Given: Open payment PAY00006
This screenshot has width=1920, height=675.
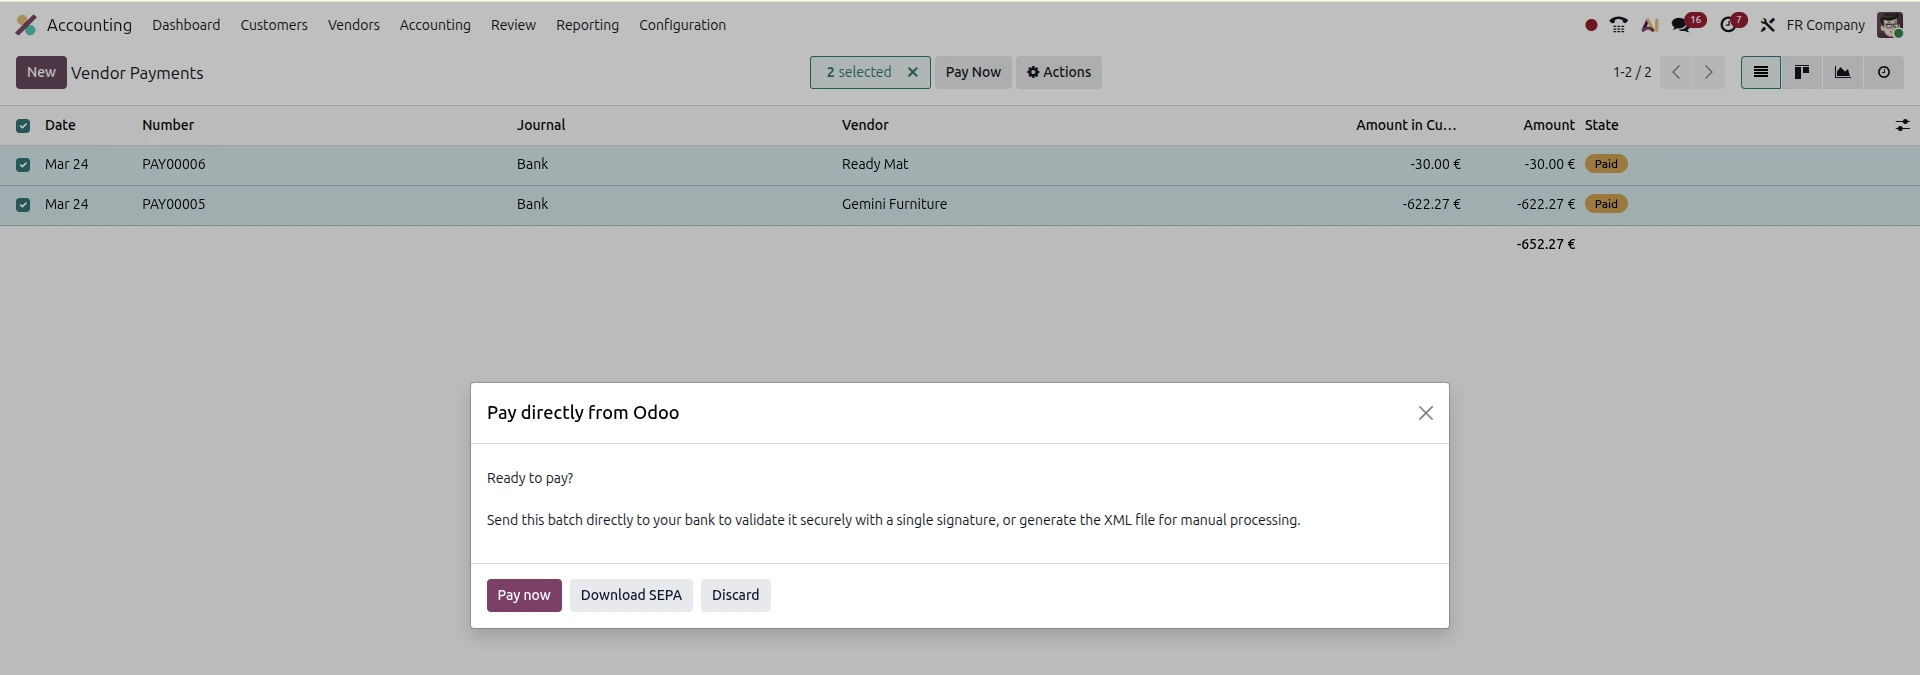Looking at the screenshot, I should pos(173,164).
